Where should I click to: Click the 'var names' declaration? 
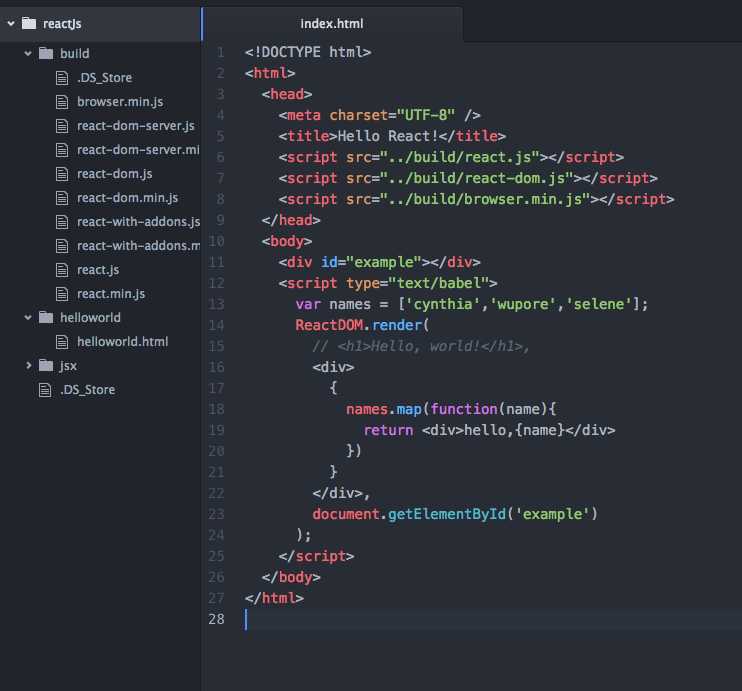point(333,304)
